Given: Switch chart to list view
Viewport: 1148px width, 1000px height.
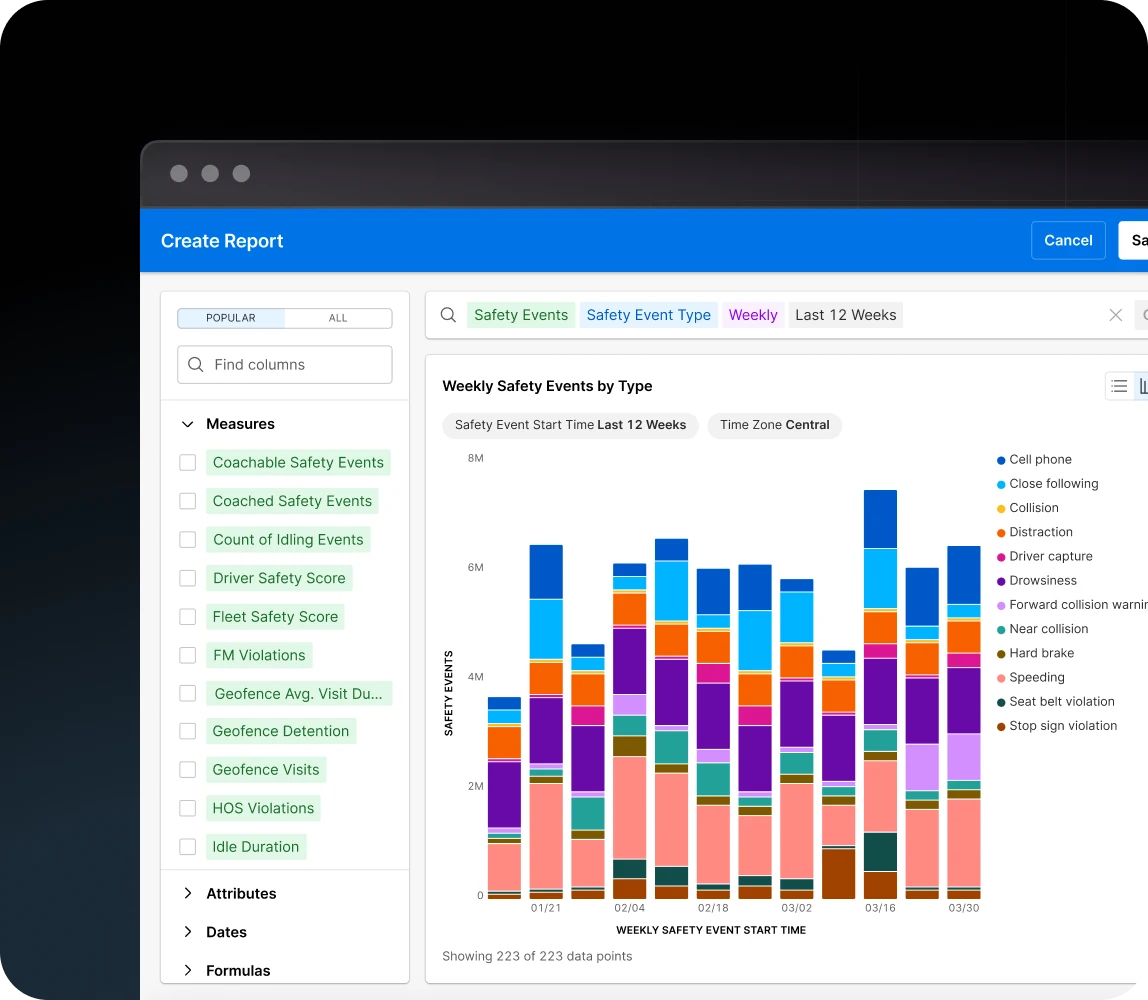Looking at the screenshot, I should (1119, 386).
